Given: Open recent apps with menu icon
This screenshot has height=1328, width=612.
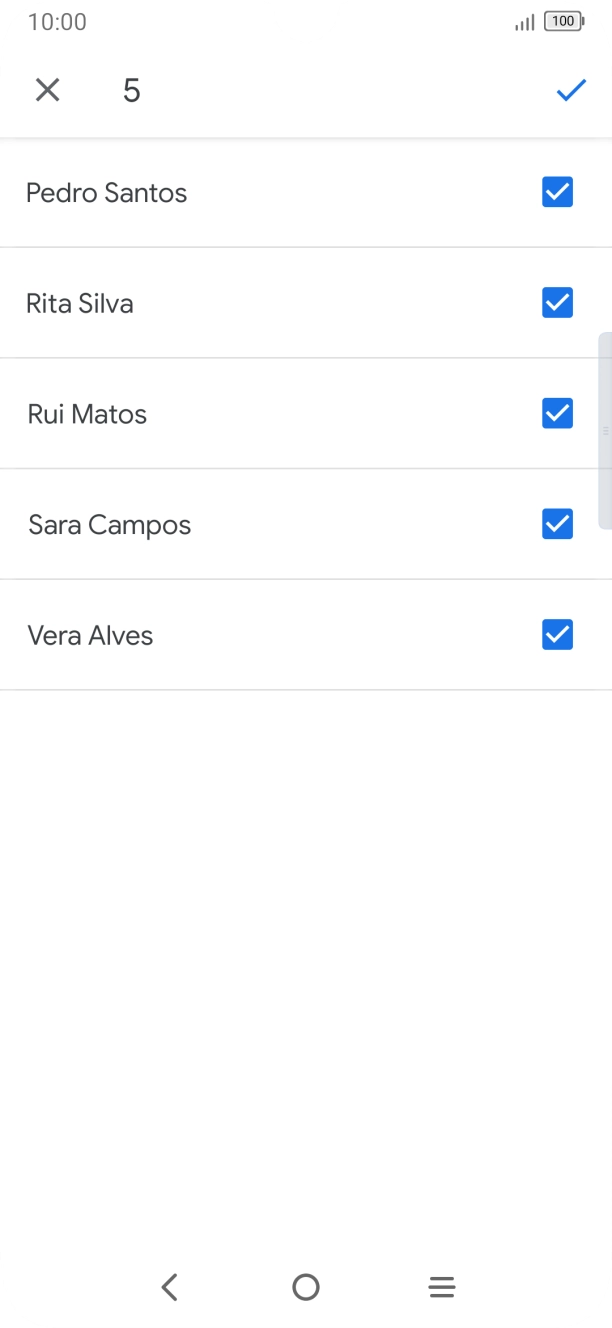Looking at the screenshot, I should pyautogui.click(x=442, y=1287).
